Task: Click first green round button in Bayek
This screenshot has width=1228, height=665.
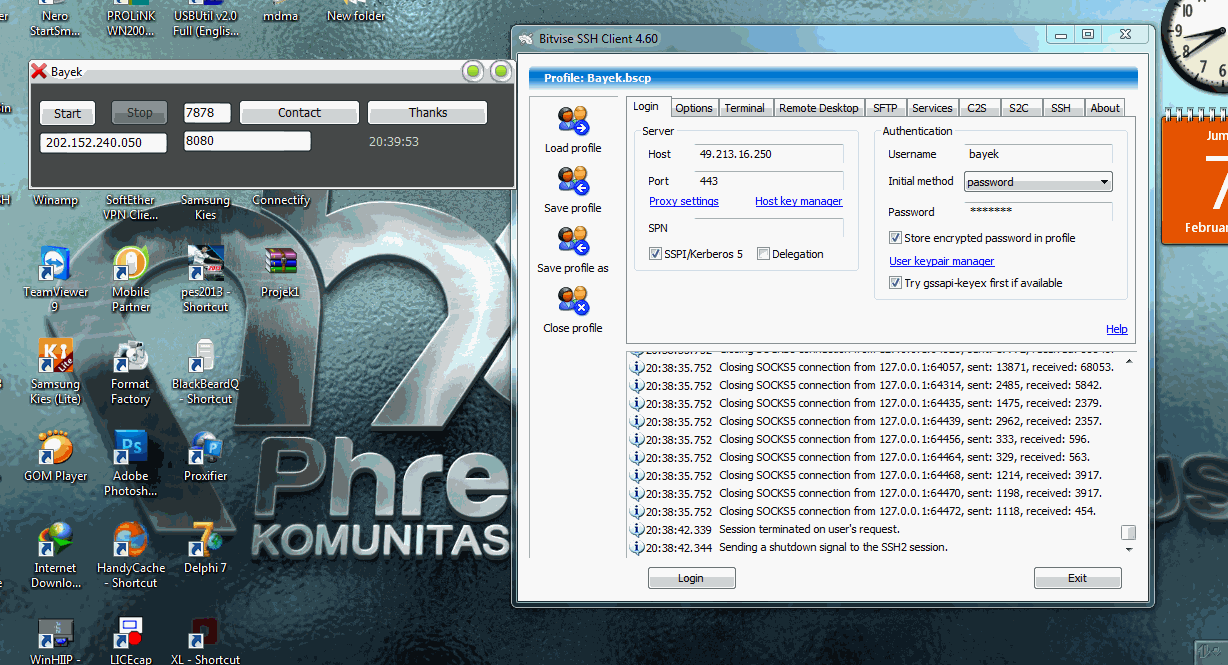Action: pos(473,71)
